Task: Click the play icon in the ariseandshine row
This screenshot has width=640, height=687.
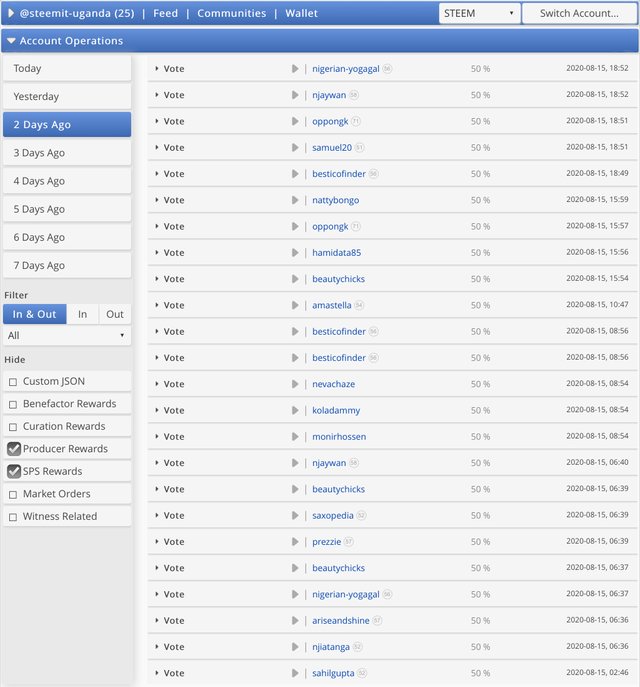Action: point(295,621)
